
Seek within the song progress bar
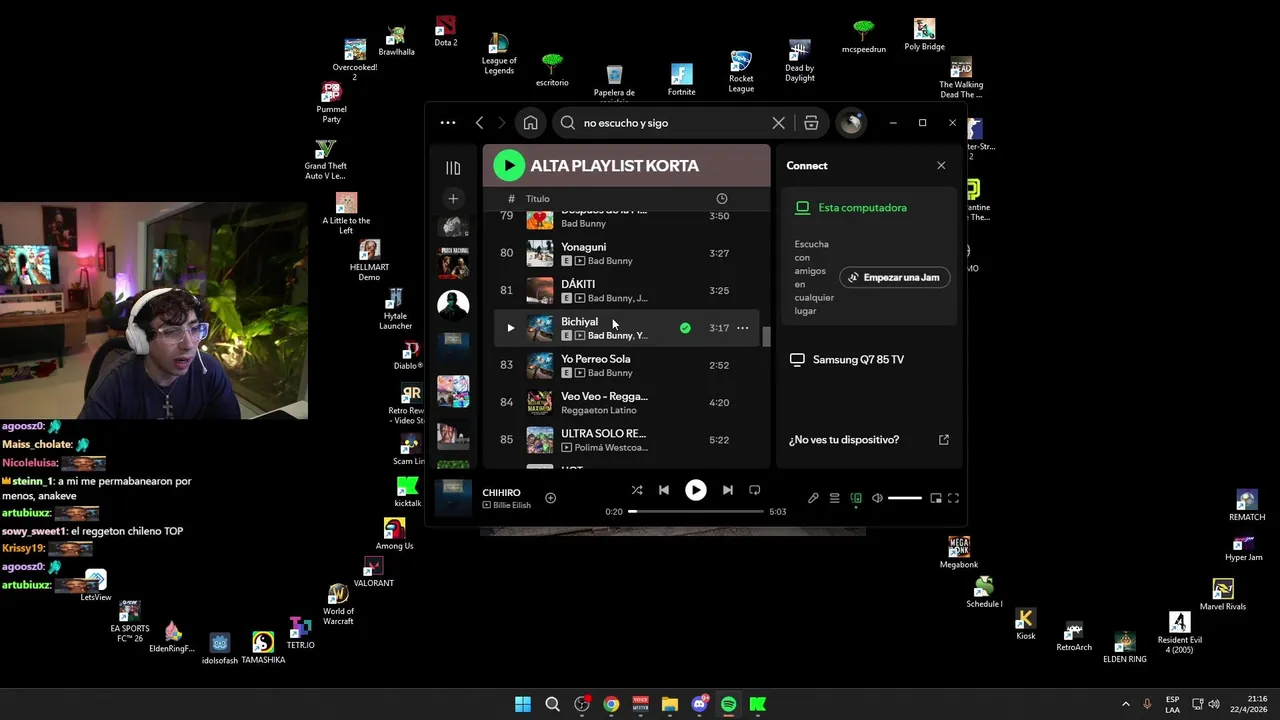tap(696, 512)
